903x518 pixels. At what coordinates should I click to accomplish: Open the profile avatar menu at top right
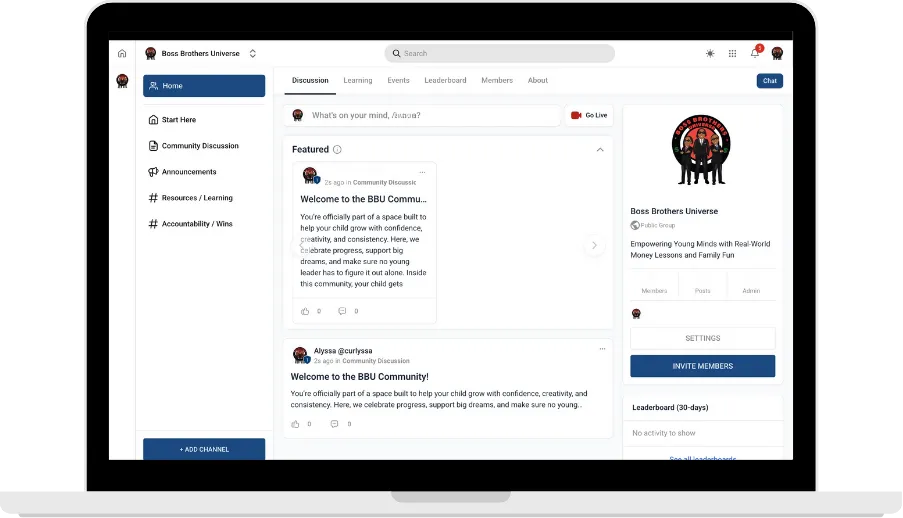[777, 54]
